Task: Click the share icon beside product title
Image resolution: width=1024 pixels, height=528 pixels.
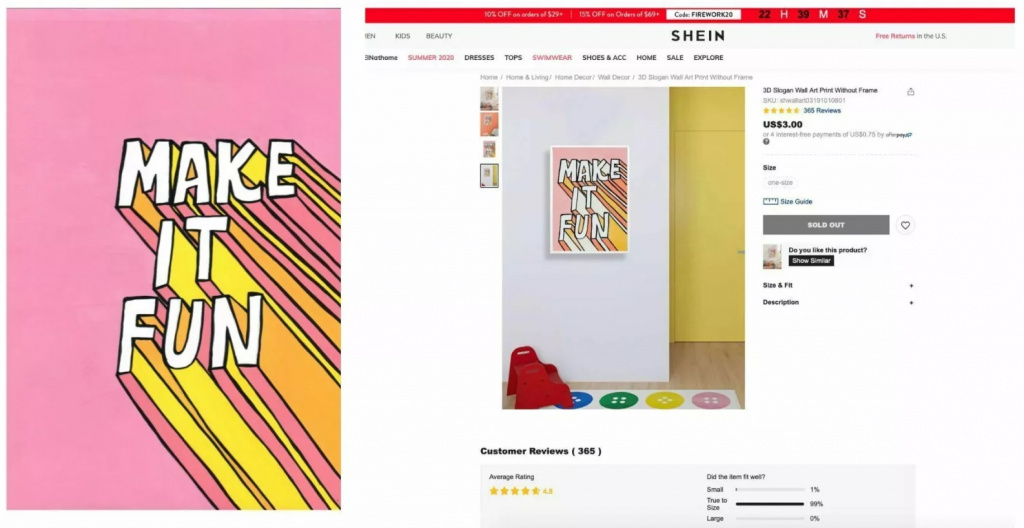Action: pyautogui.click(x=910, y=91)
